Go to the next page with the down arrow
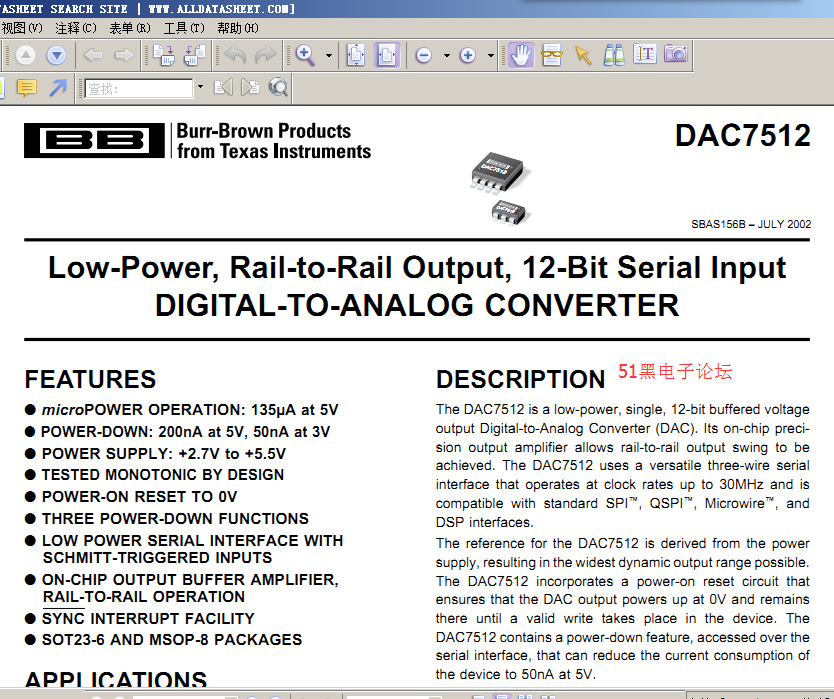The height and width of the screenshot is (699, 834). pos(56,55)
